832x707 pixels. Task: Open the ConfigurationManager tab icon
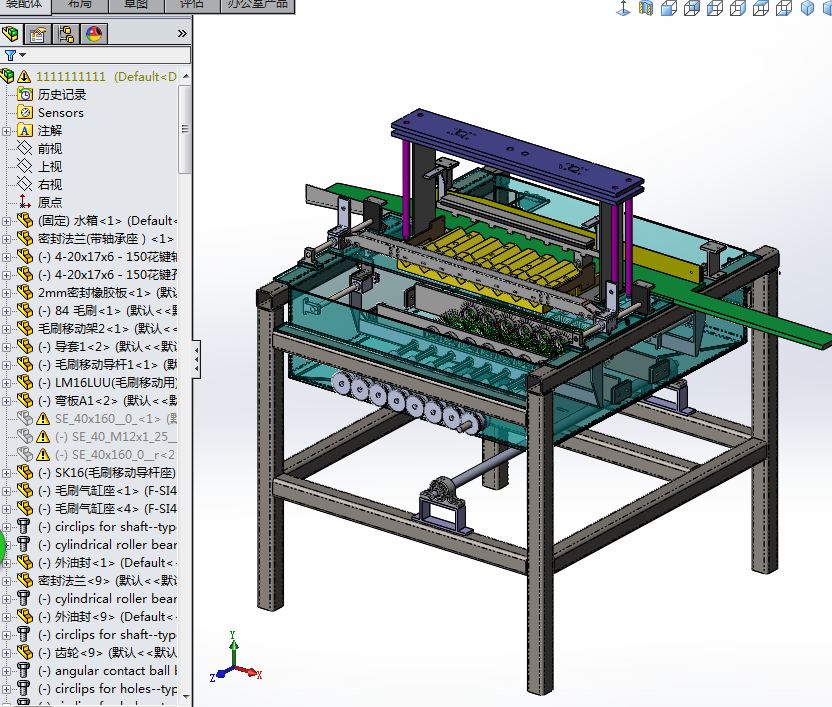[x=66, y=34]
